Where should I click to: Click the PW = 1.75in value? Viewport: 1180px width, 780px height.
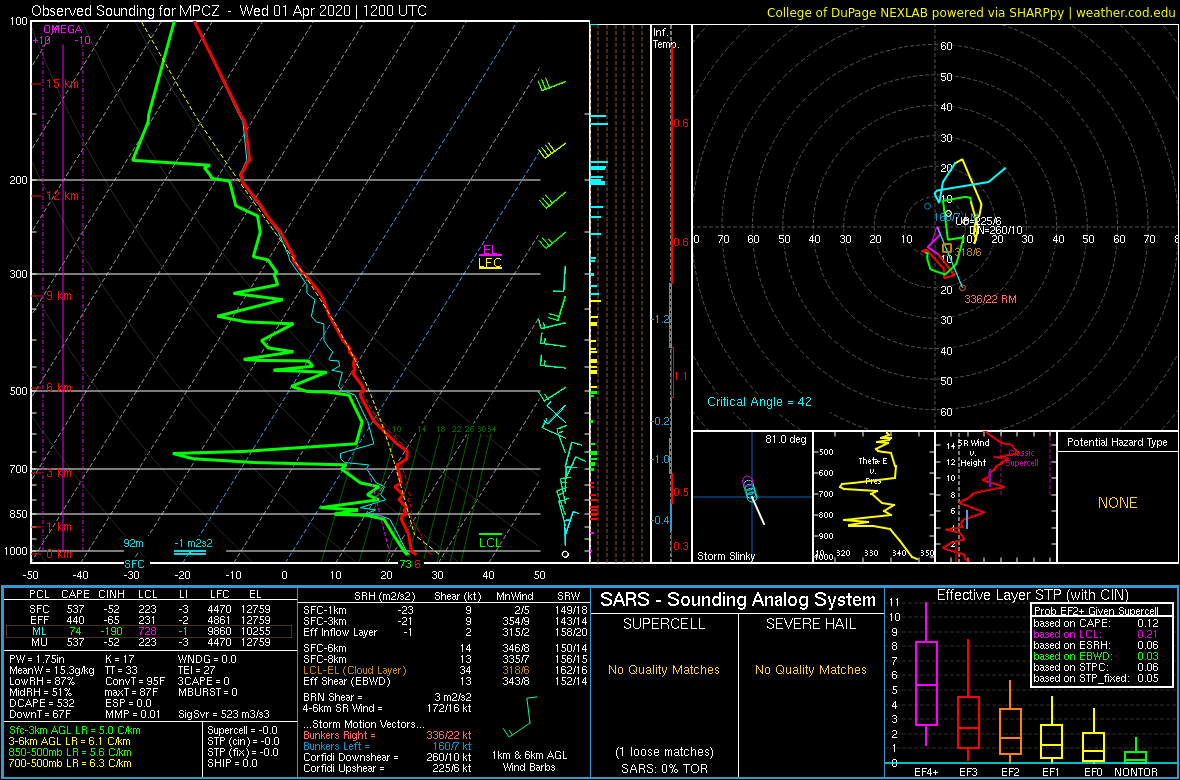40,659
